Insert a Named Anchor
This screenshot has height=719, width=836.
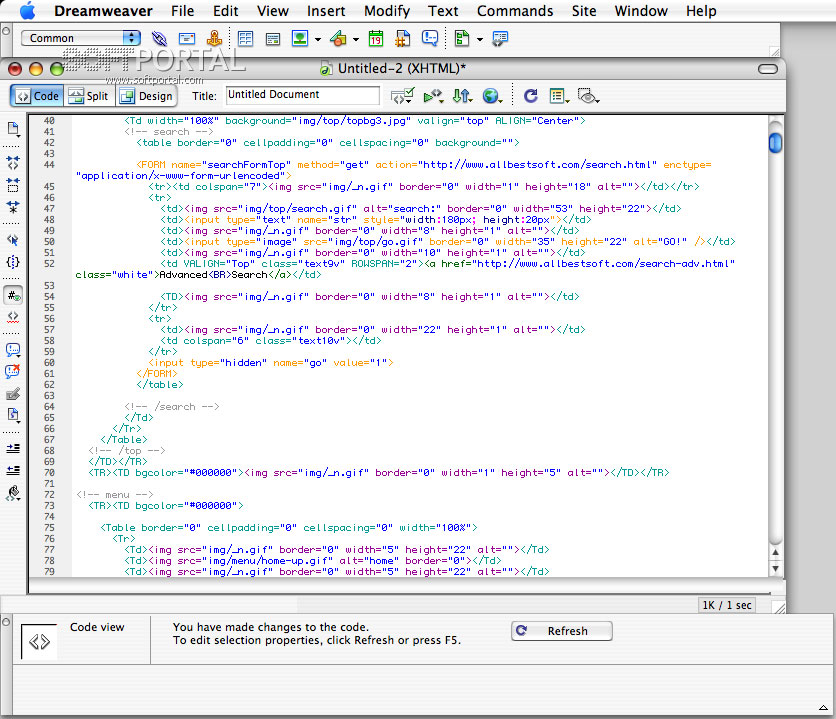point(213,39)
